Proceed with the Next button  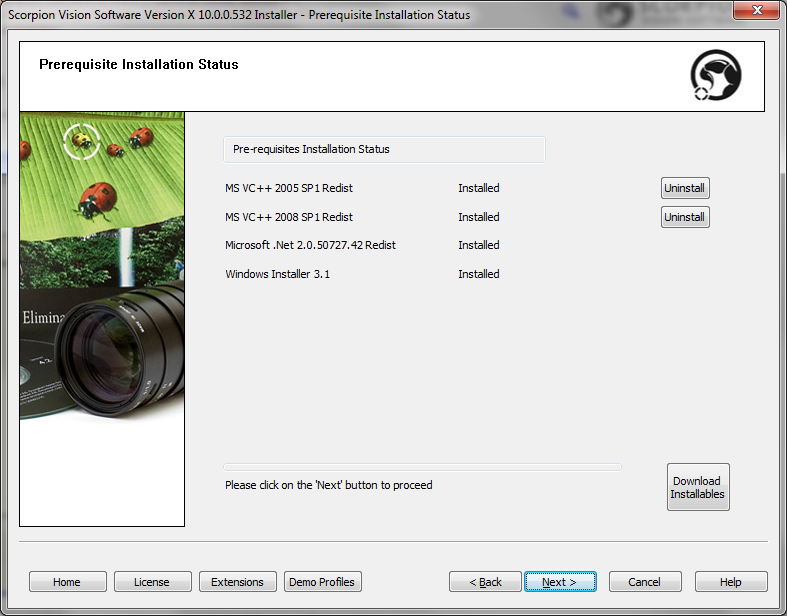[x=560, y=582]
